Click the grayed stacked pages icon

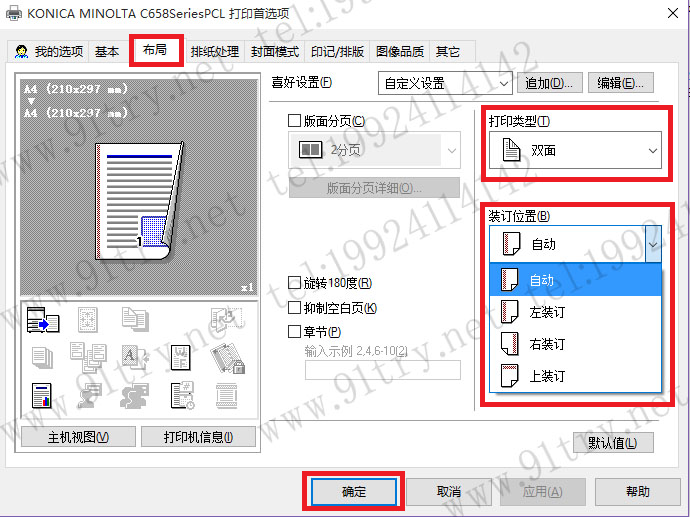click(43, 358)
